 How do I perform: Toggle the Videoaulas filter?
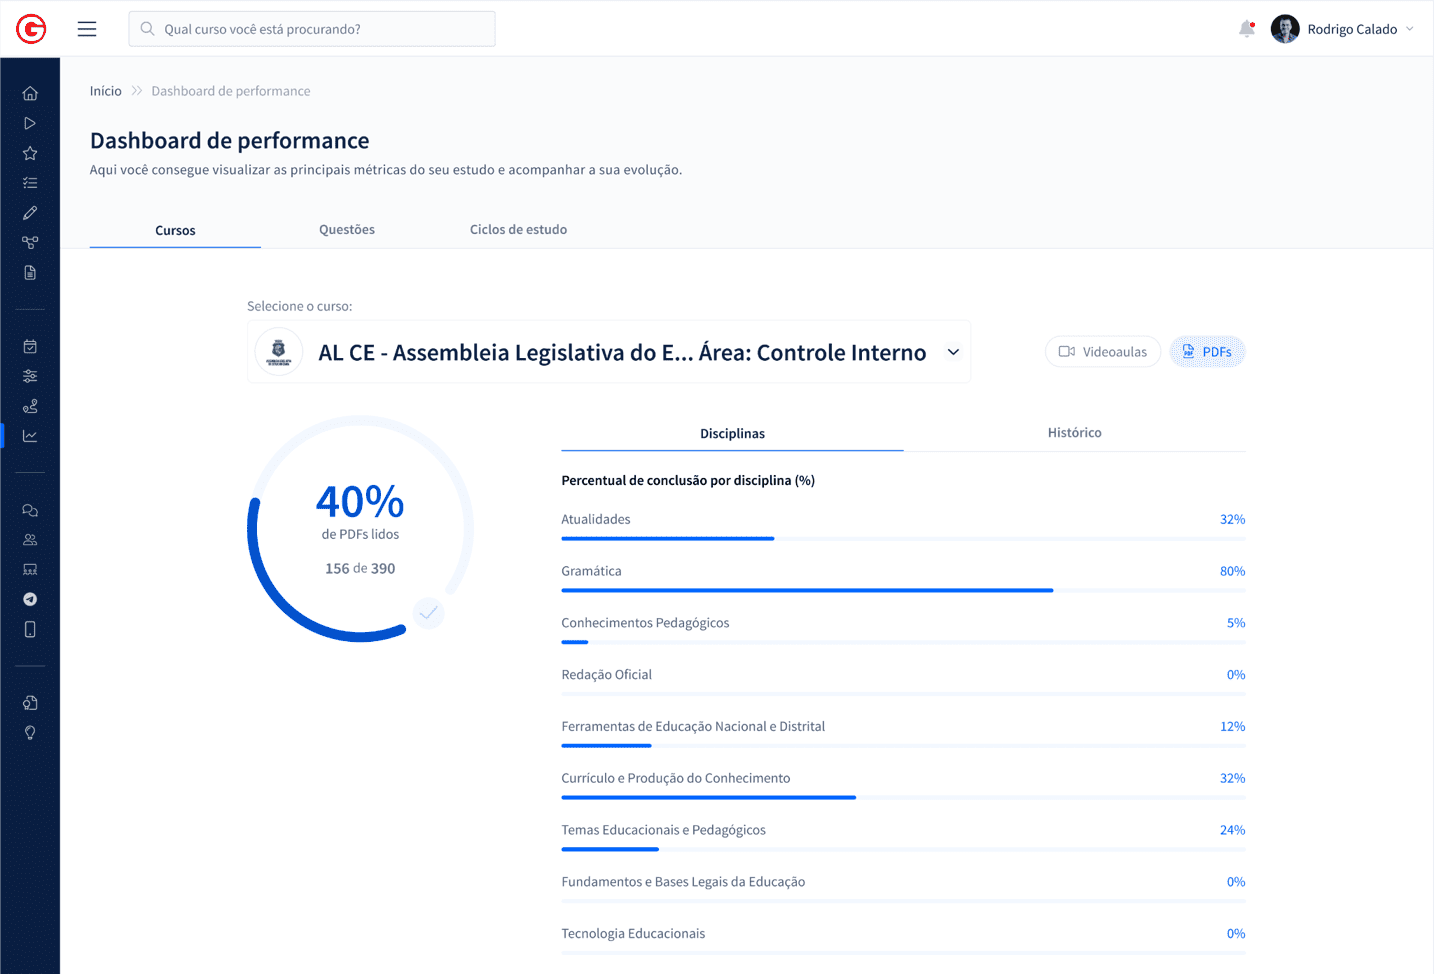click(x=1102, y=352)
